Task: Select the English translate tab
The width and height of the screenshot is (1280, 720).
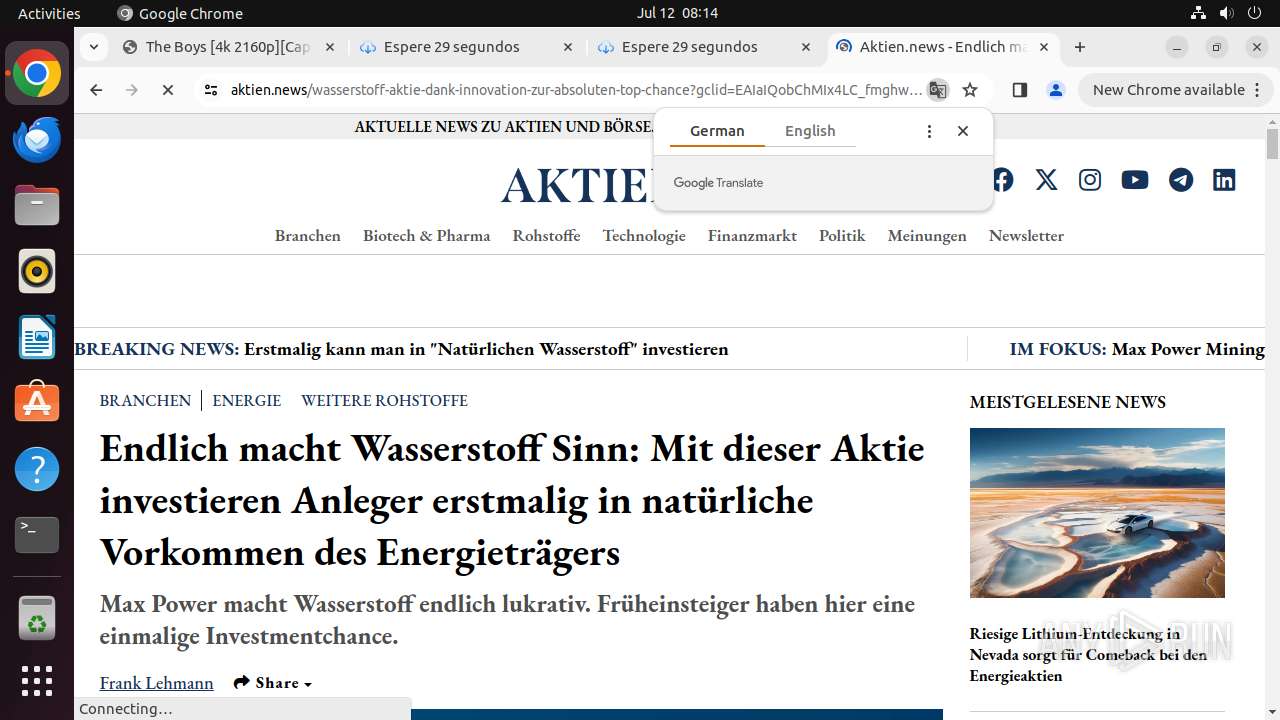Action: point(810,131)
